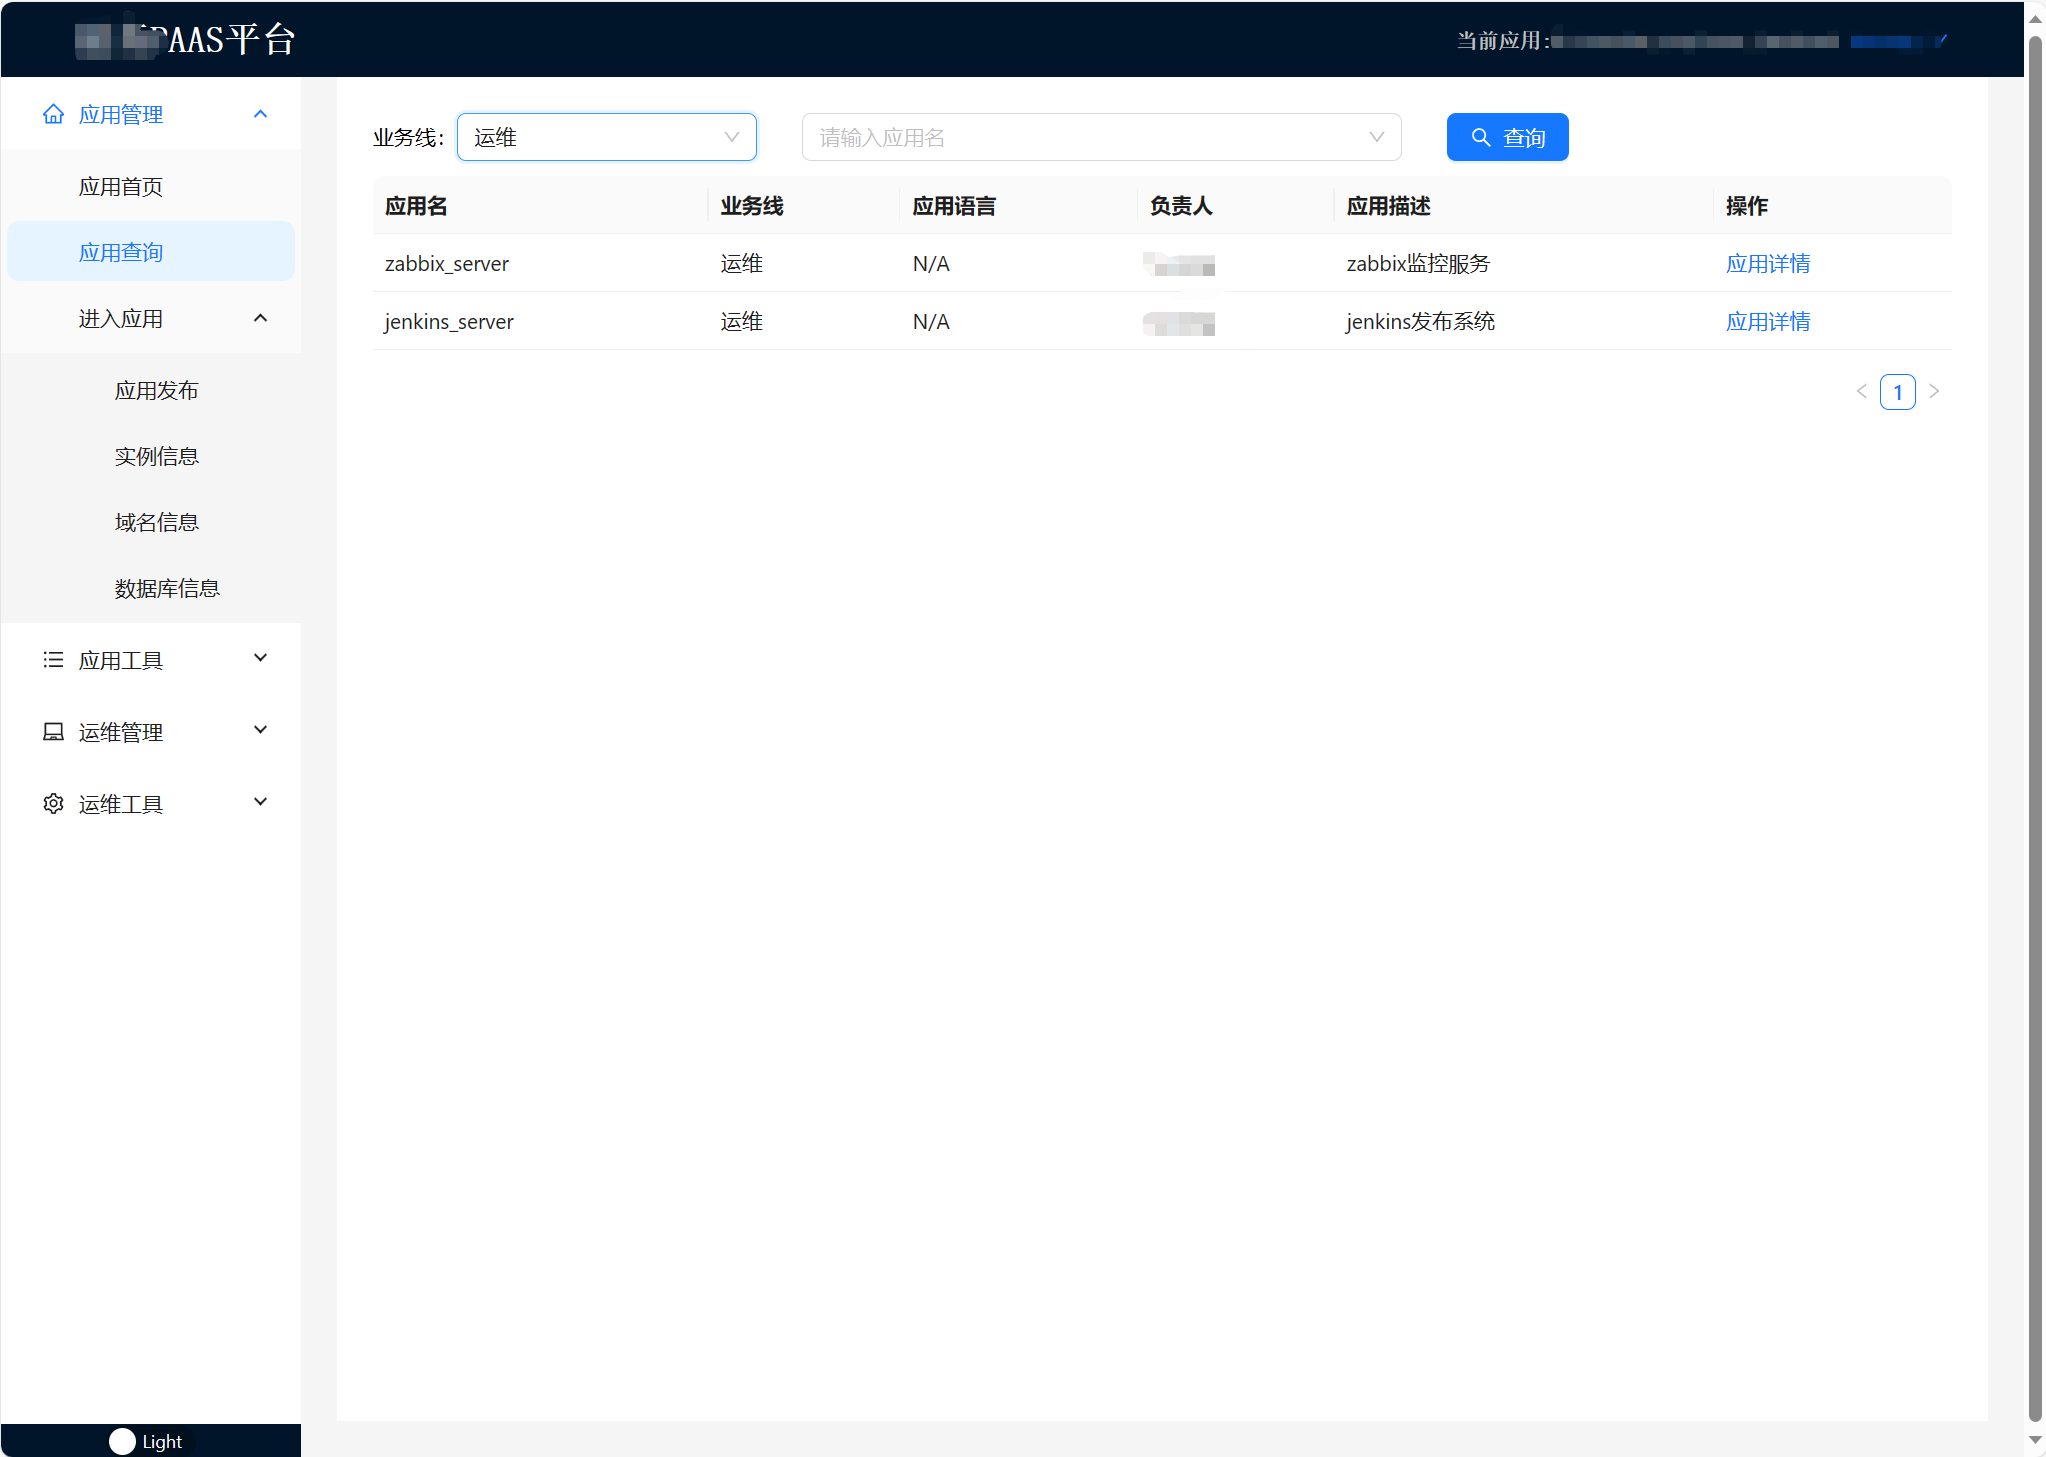Click the magnifier icon in 查询 button
The width and height of the screenshot is (2046, 1457).
pos(1481,137)
